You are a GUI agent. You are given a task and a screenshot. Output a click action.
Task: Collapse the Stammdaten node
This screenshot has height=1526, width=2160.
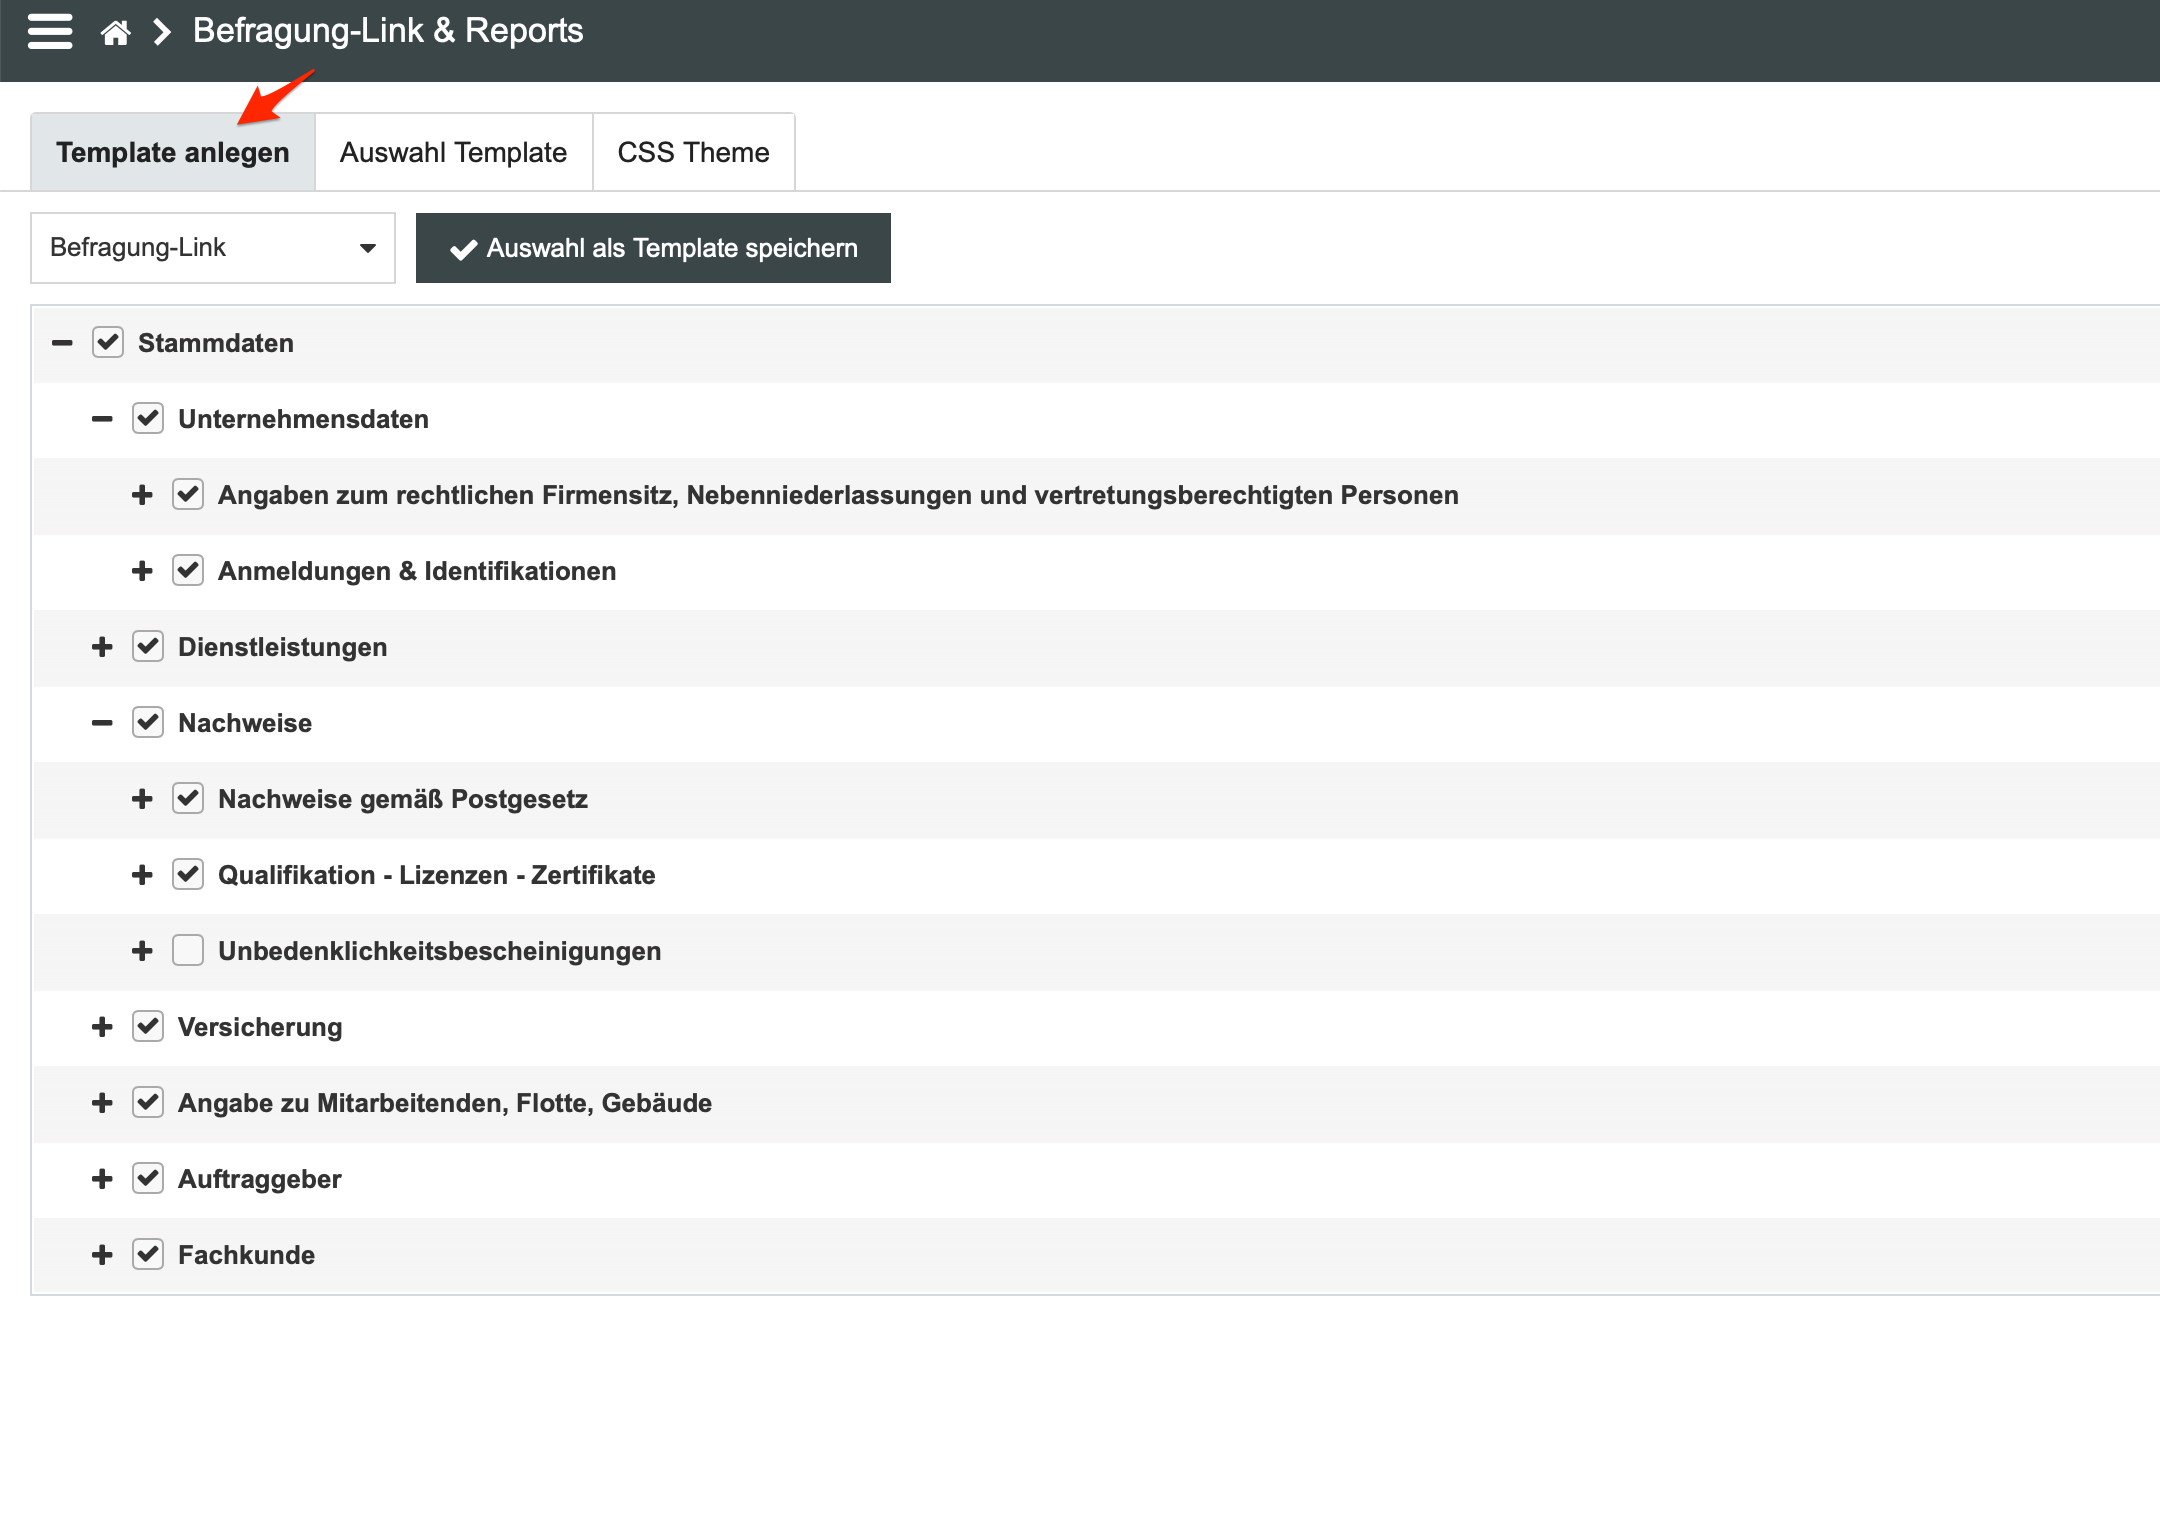[62, 343]
